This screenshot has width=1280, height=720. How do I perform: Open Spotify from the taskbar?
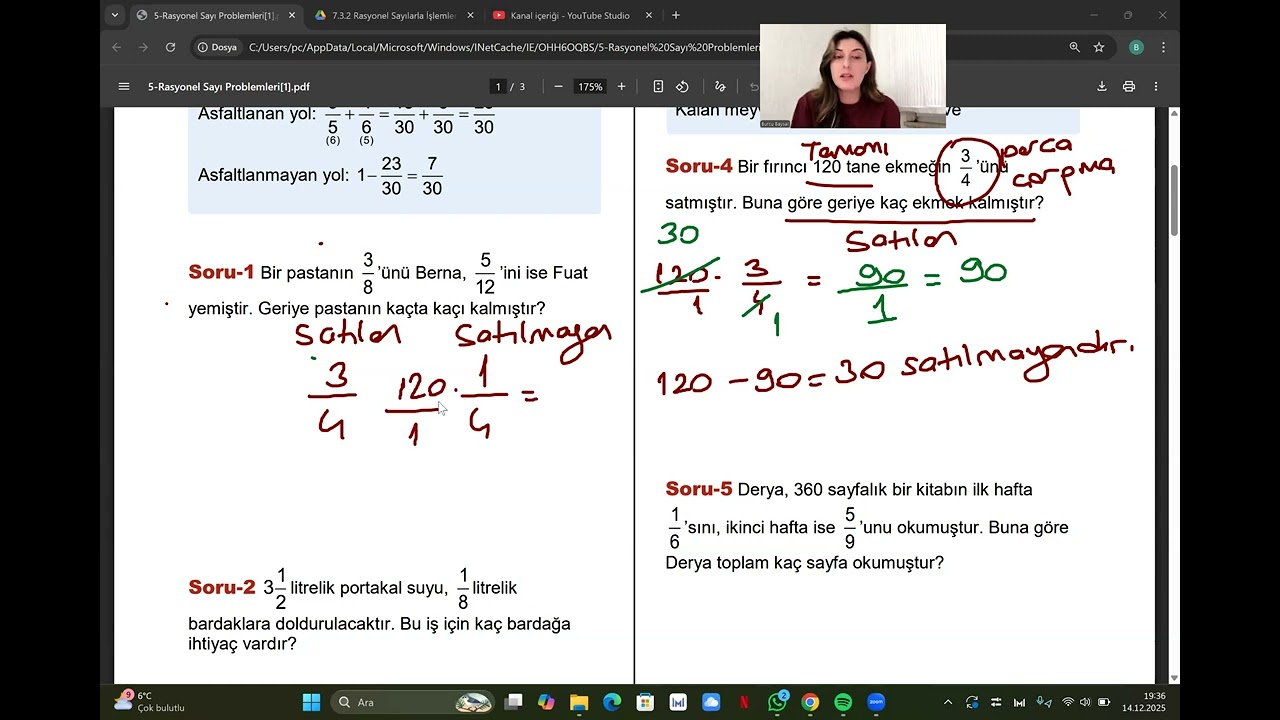tap(843, 702)
